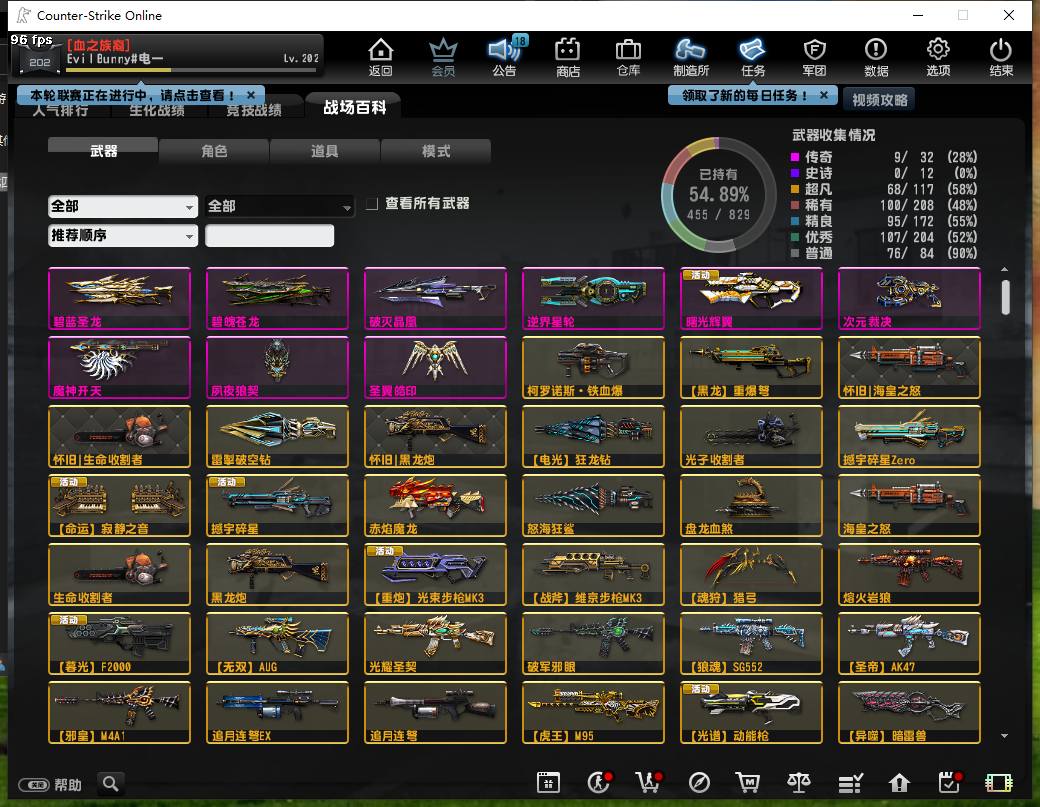Open the 任务 missions icon

pos(753,57)
